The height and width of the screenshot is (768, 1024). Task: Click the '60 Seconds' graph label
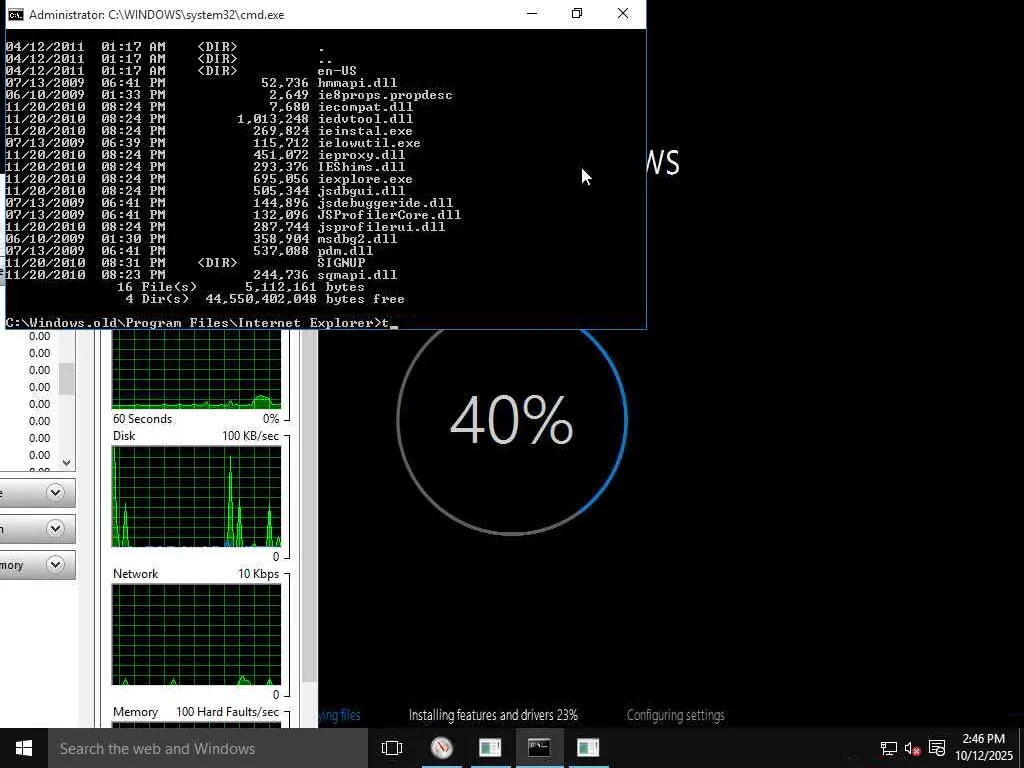142,419
